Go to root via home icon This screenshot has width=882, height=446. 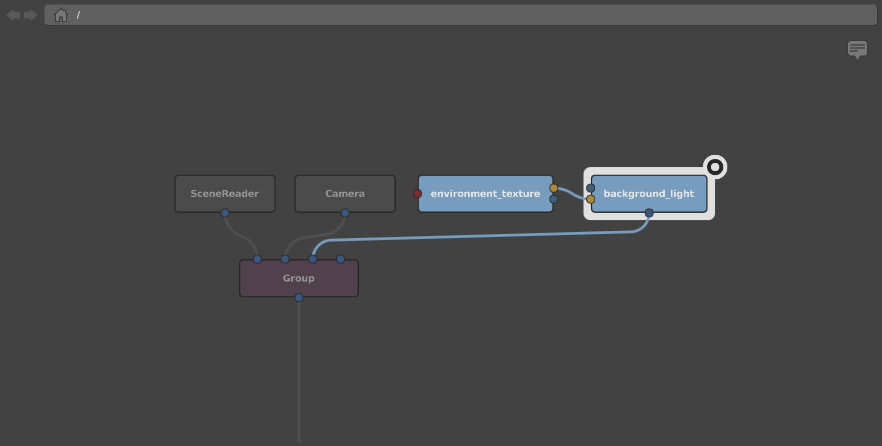61,15
